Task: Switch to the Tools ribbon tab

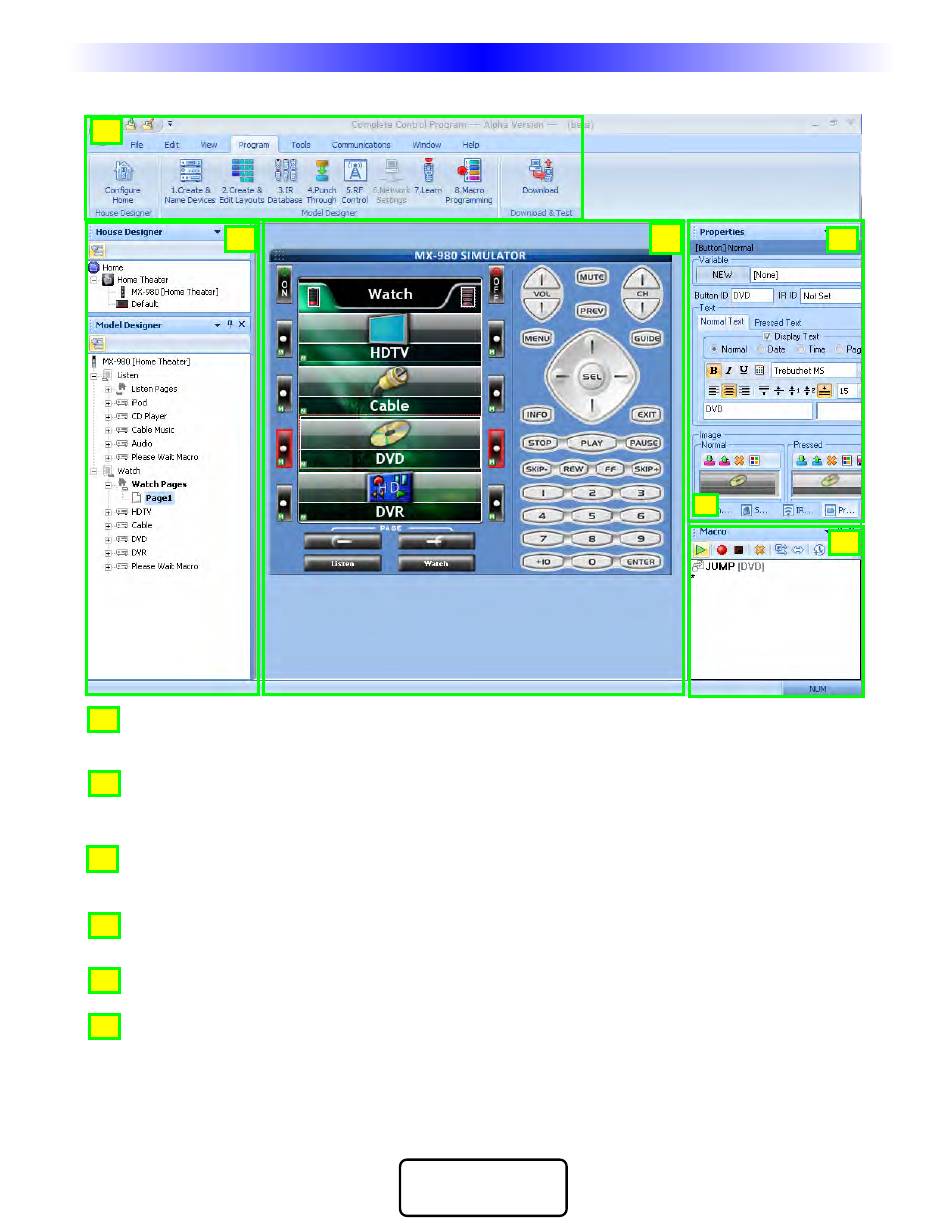Action: 301,145
